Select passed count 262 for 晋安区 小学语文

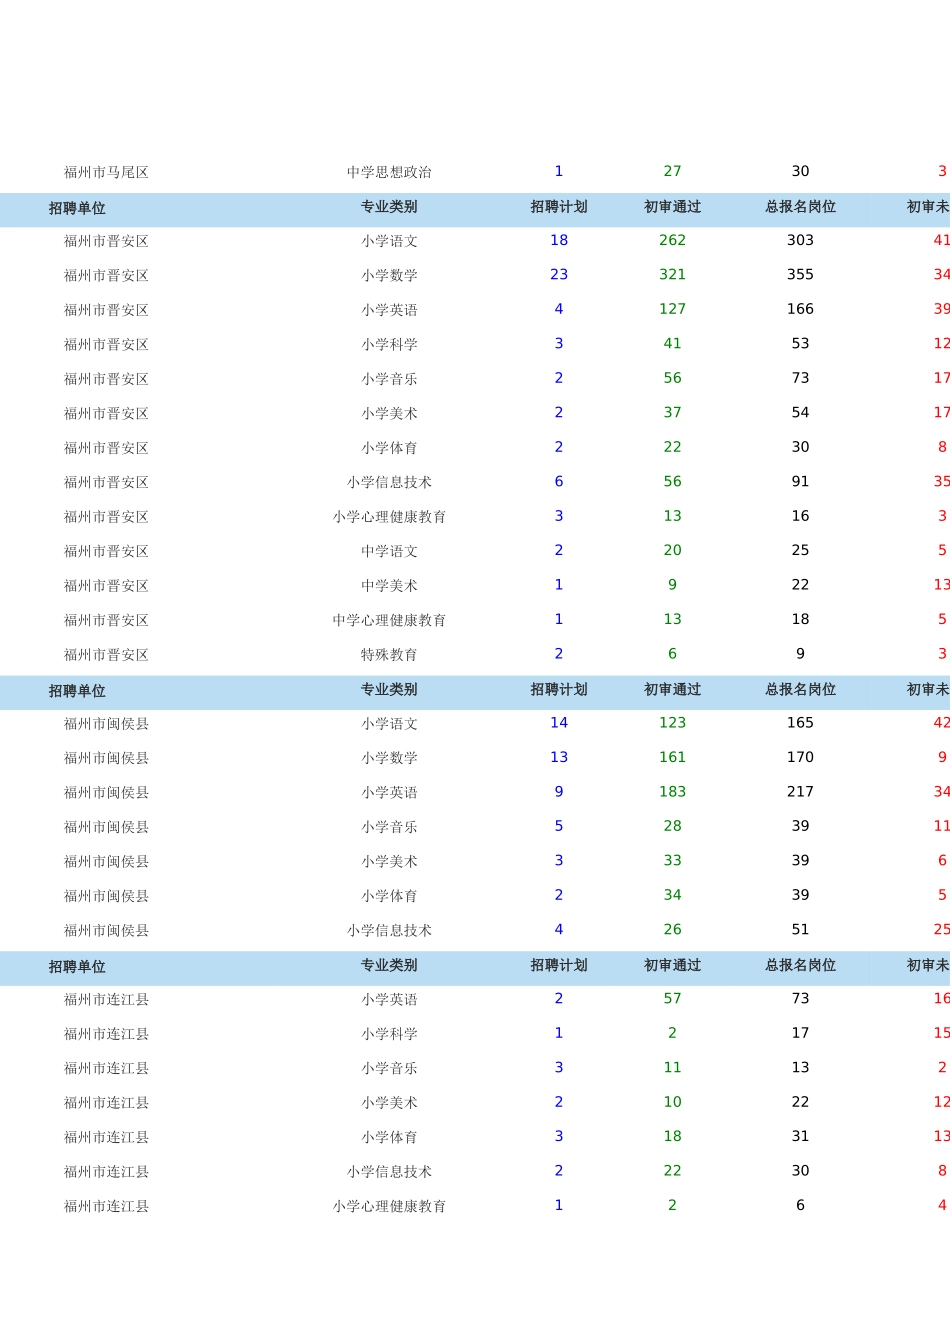pos(672,241)
